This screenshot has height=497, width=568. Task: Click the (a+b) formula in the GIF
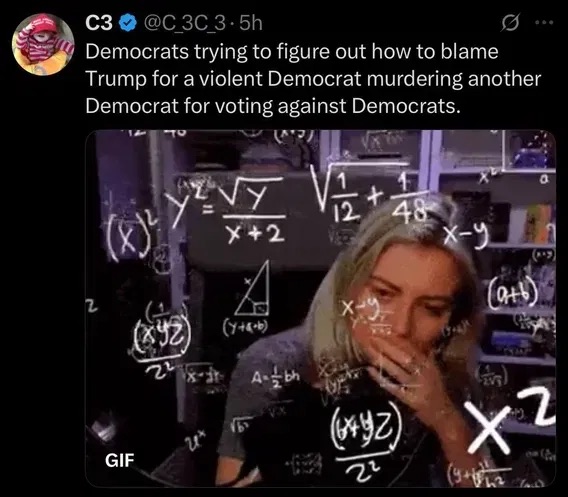point(514,292)
